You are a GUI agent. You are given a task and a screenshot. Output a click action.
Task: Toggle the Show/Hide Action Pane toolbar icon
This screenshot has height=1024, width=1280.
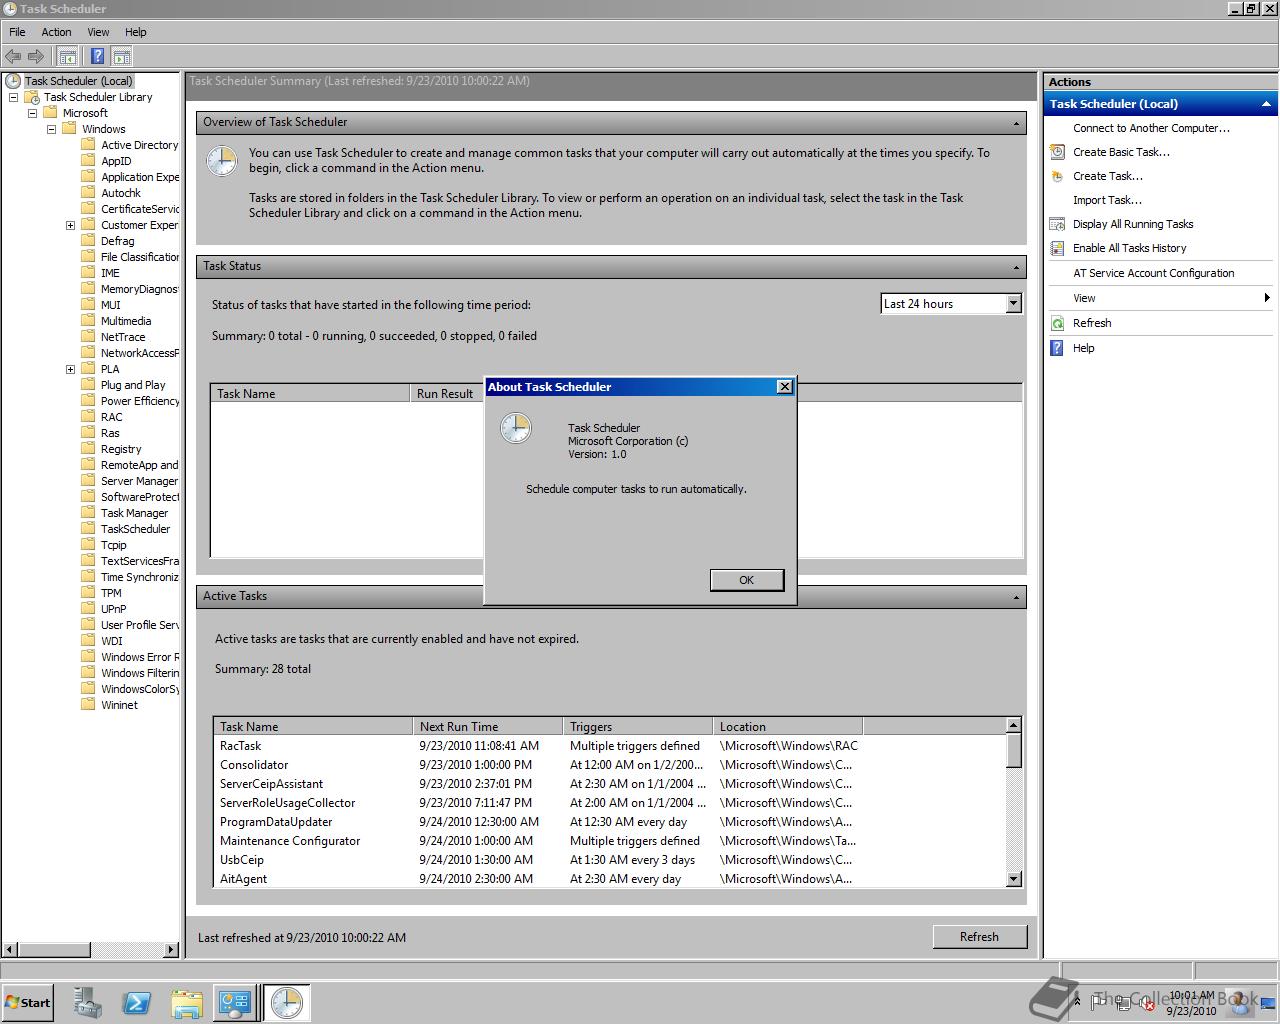pyautogui.click(x=121, y=57)
